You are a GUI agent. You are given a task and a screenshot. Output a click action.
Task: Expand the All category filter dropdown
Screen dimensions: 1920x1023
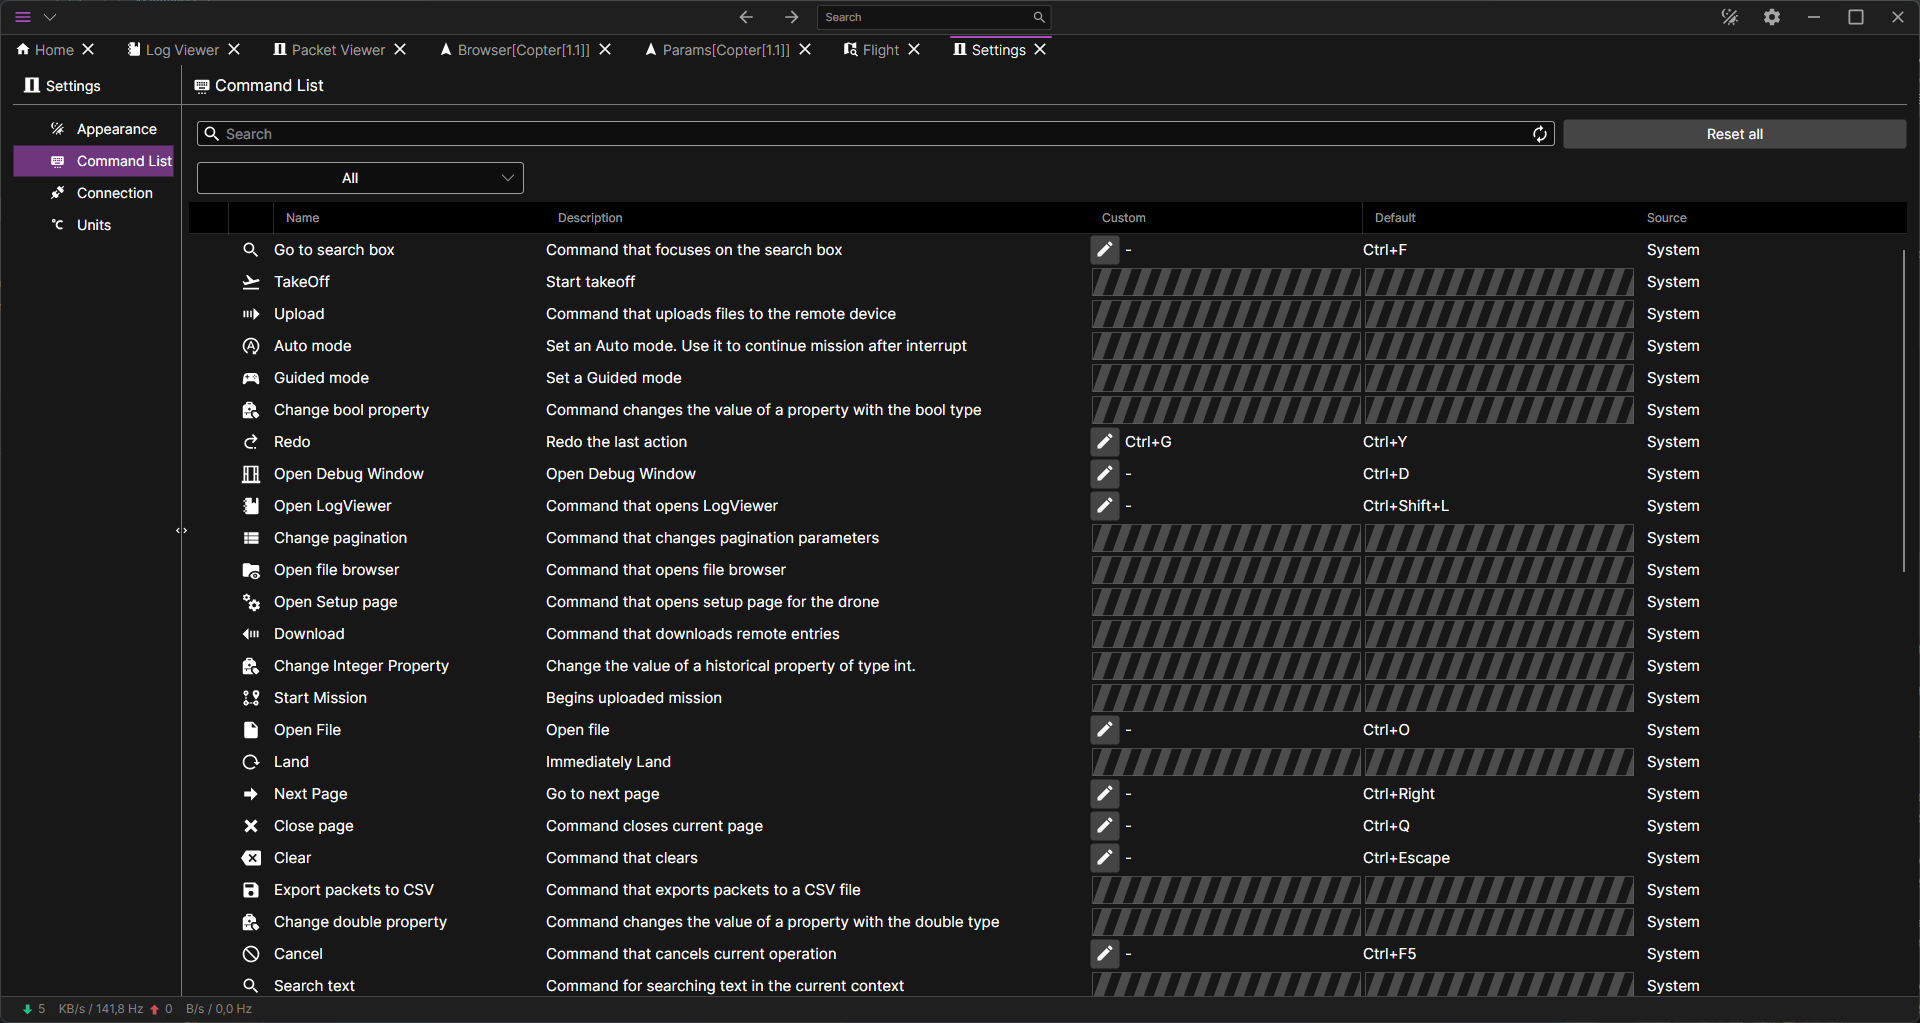[360, 178]
